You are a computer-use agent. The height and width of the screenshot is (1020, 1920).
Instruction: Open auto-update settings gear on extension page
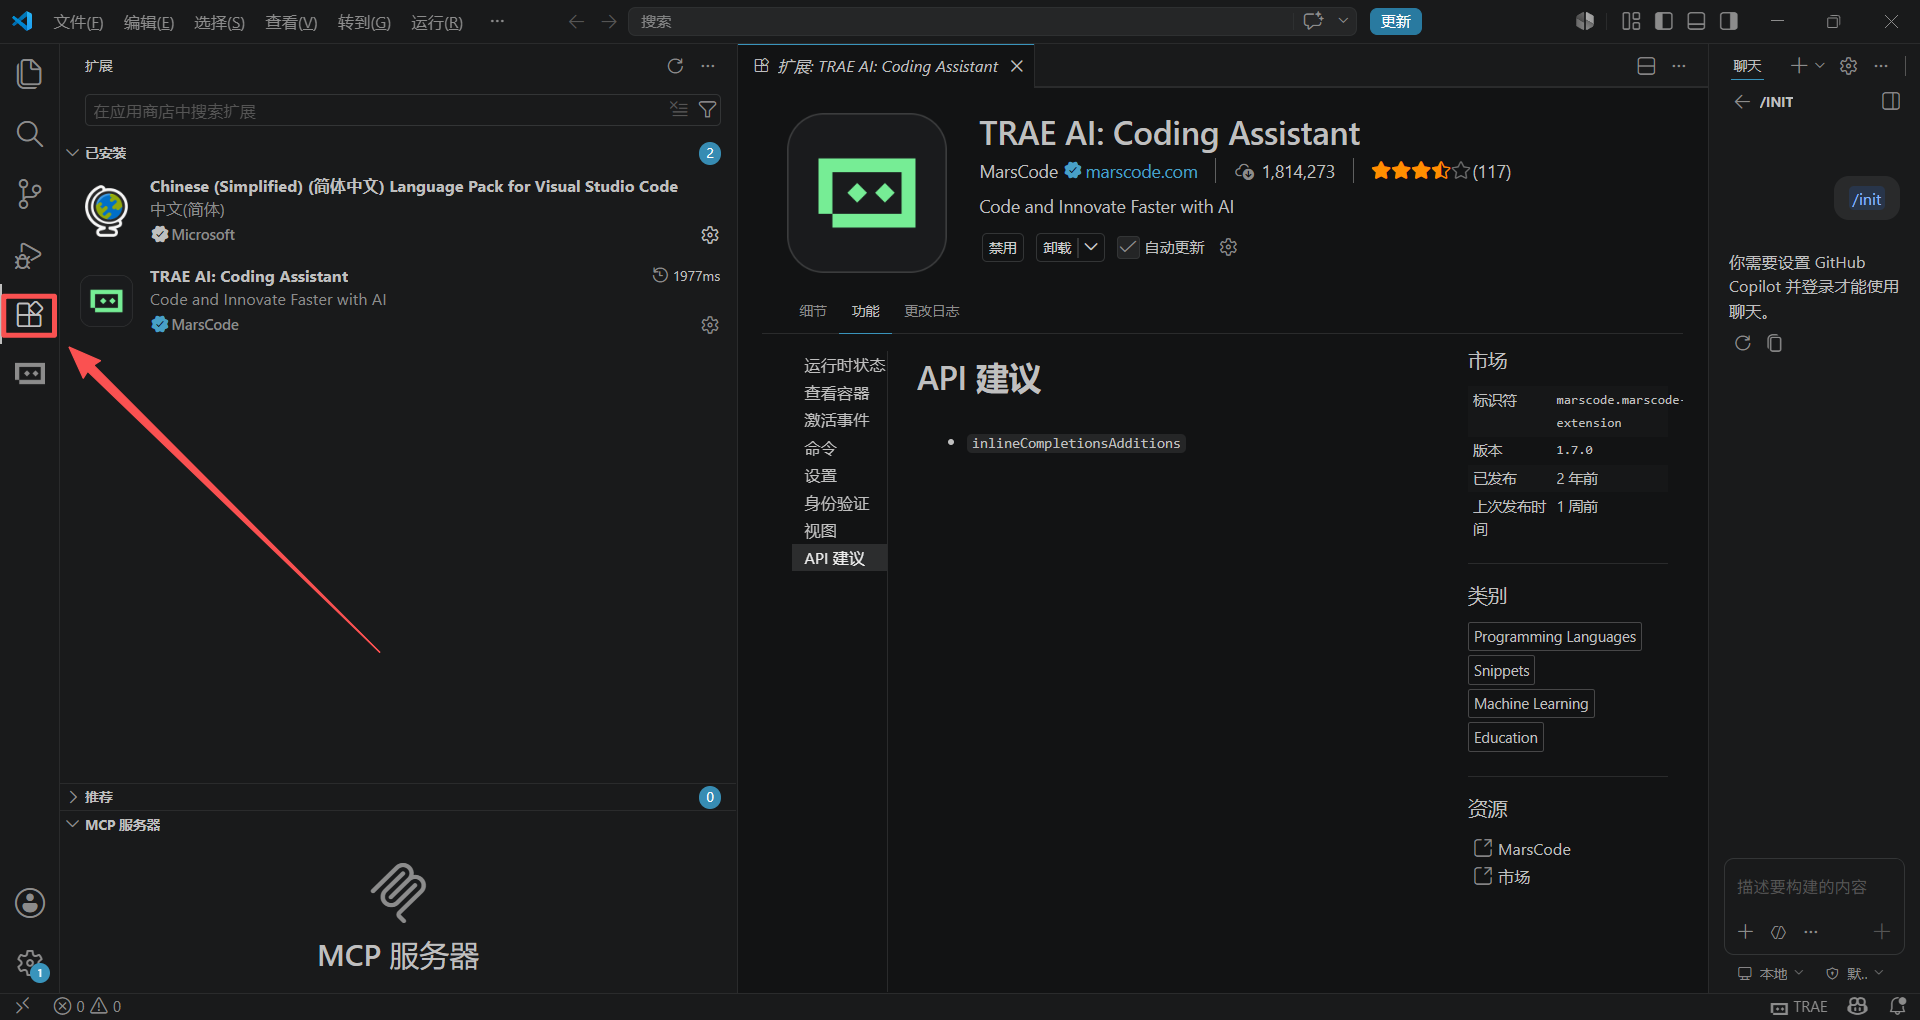point(1228,247)
